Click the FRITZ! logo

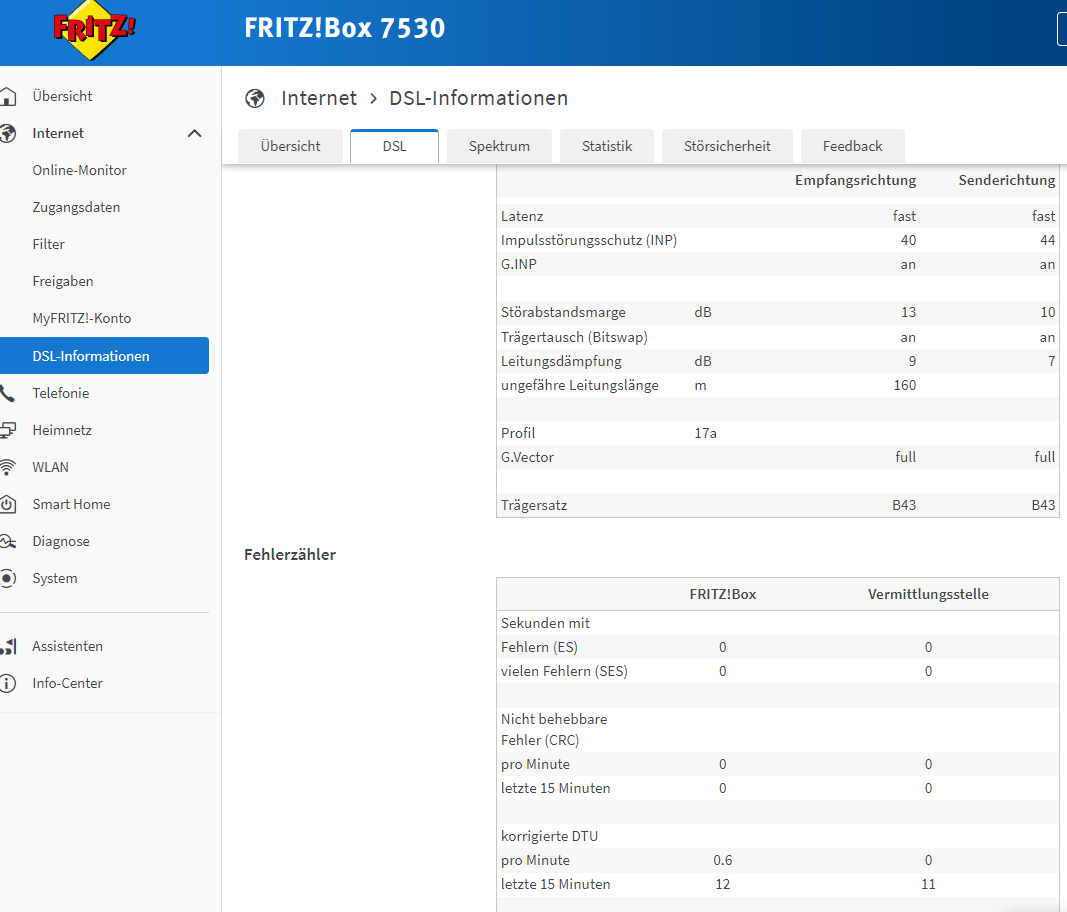[94, 30]
